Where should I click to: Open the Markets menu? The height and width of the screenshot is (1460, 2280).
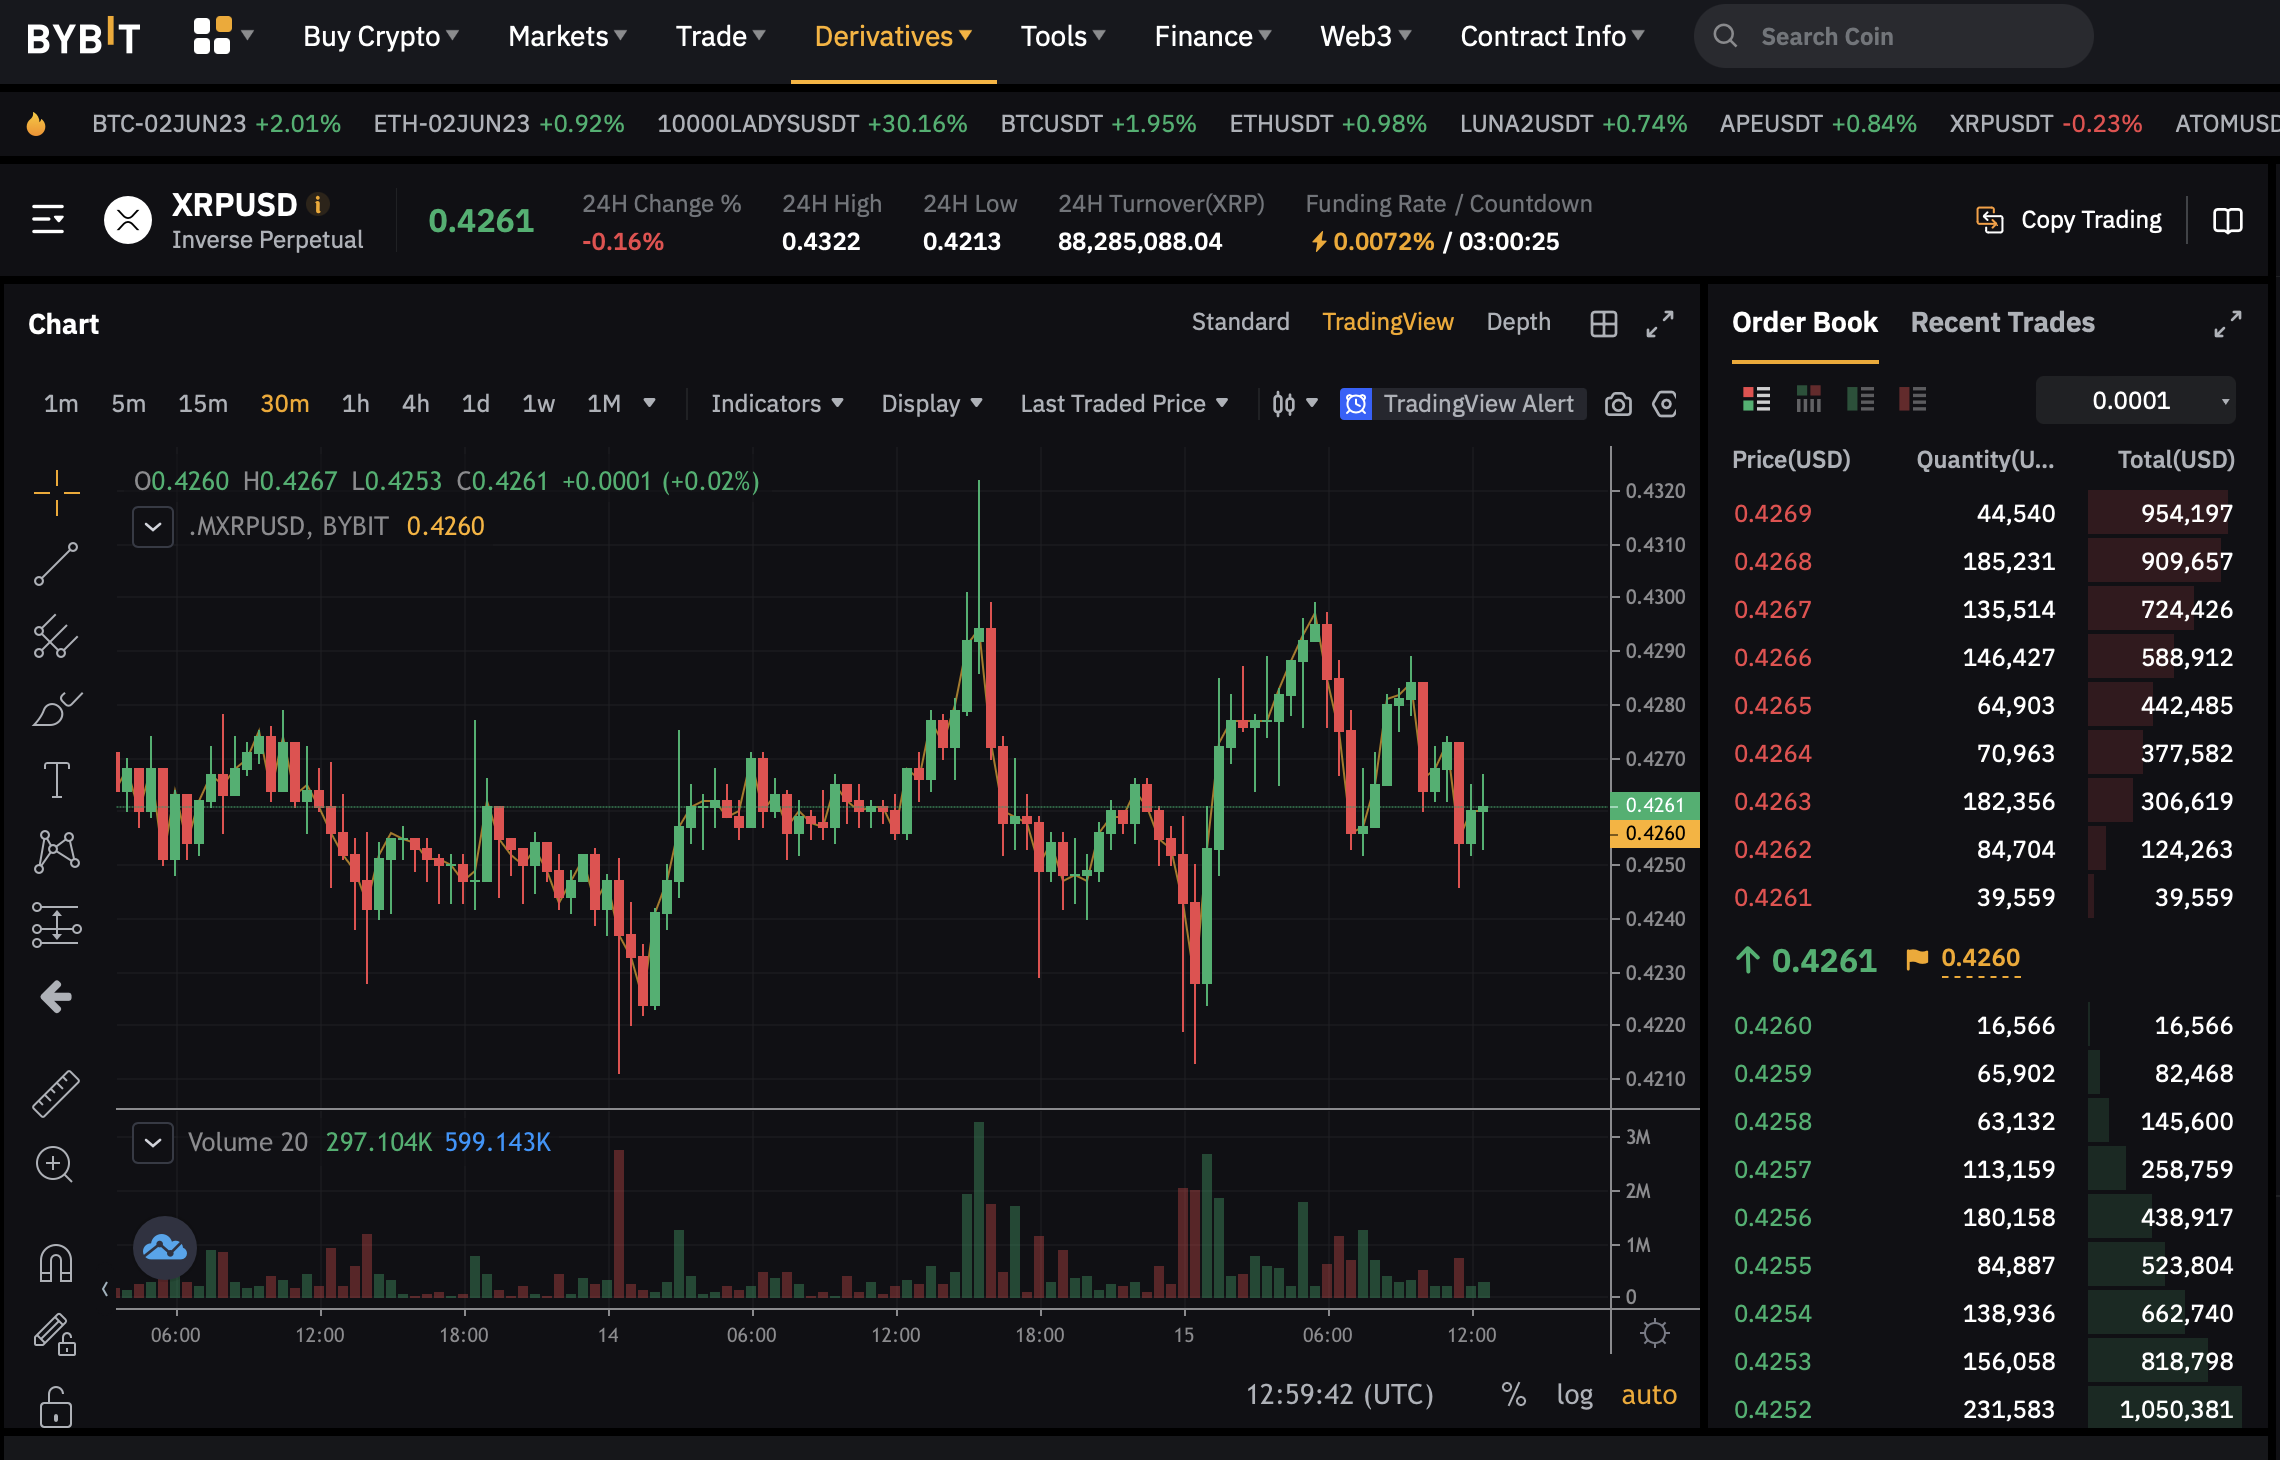pos(567,37)
